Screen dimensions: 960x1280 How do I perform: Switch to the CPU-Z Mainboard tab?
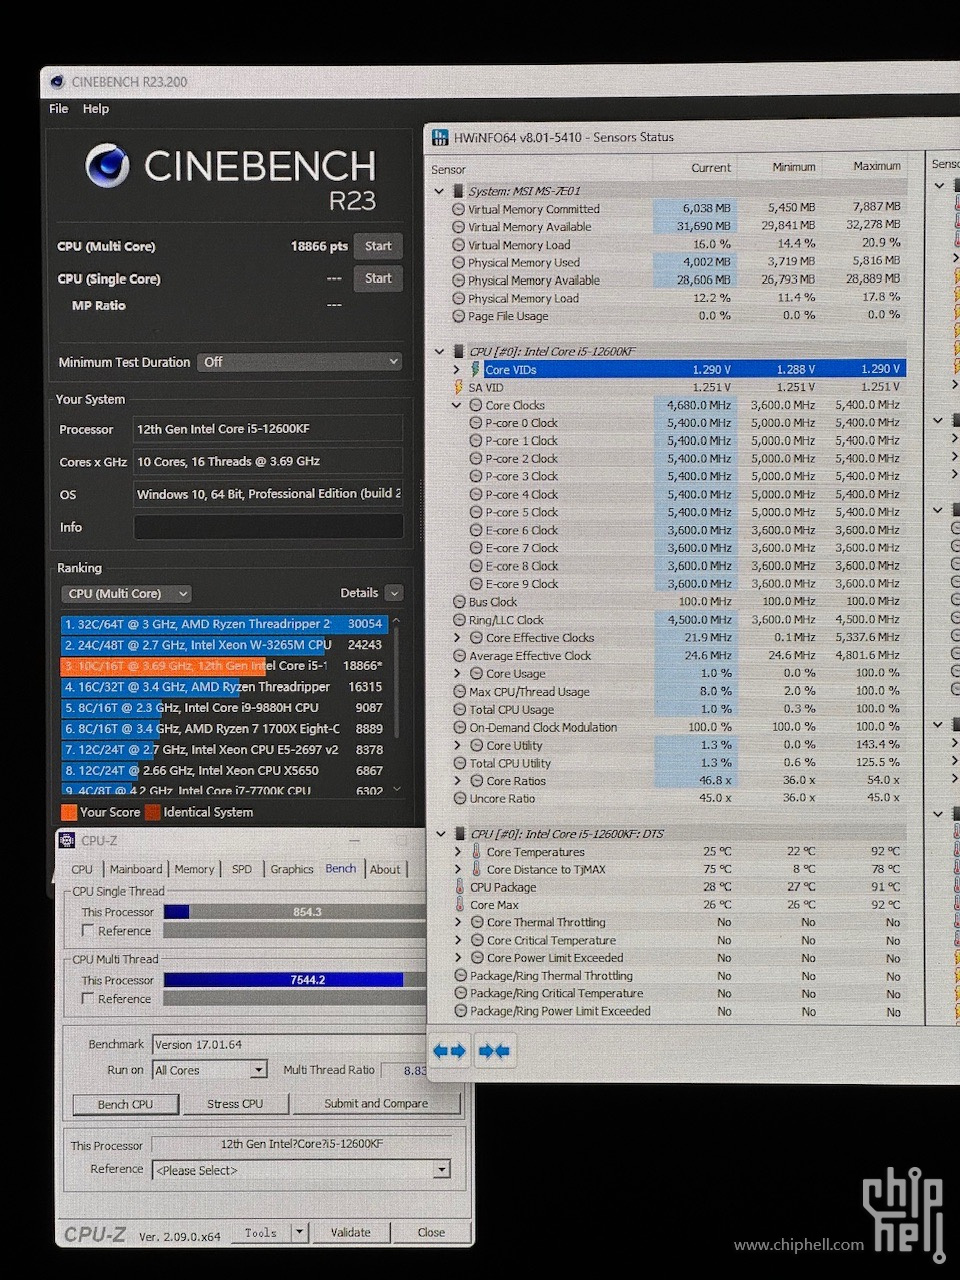click(x=136, y=870)
